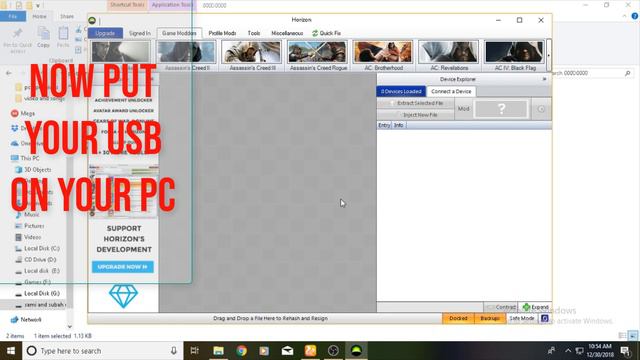This screenshot has width=640, height=360.
Task: Click the taskbar microphone icon
Action: 173,351
